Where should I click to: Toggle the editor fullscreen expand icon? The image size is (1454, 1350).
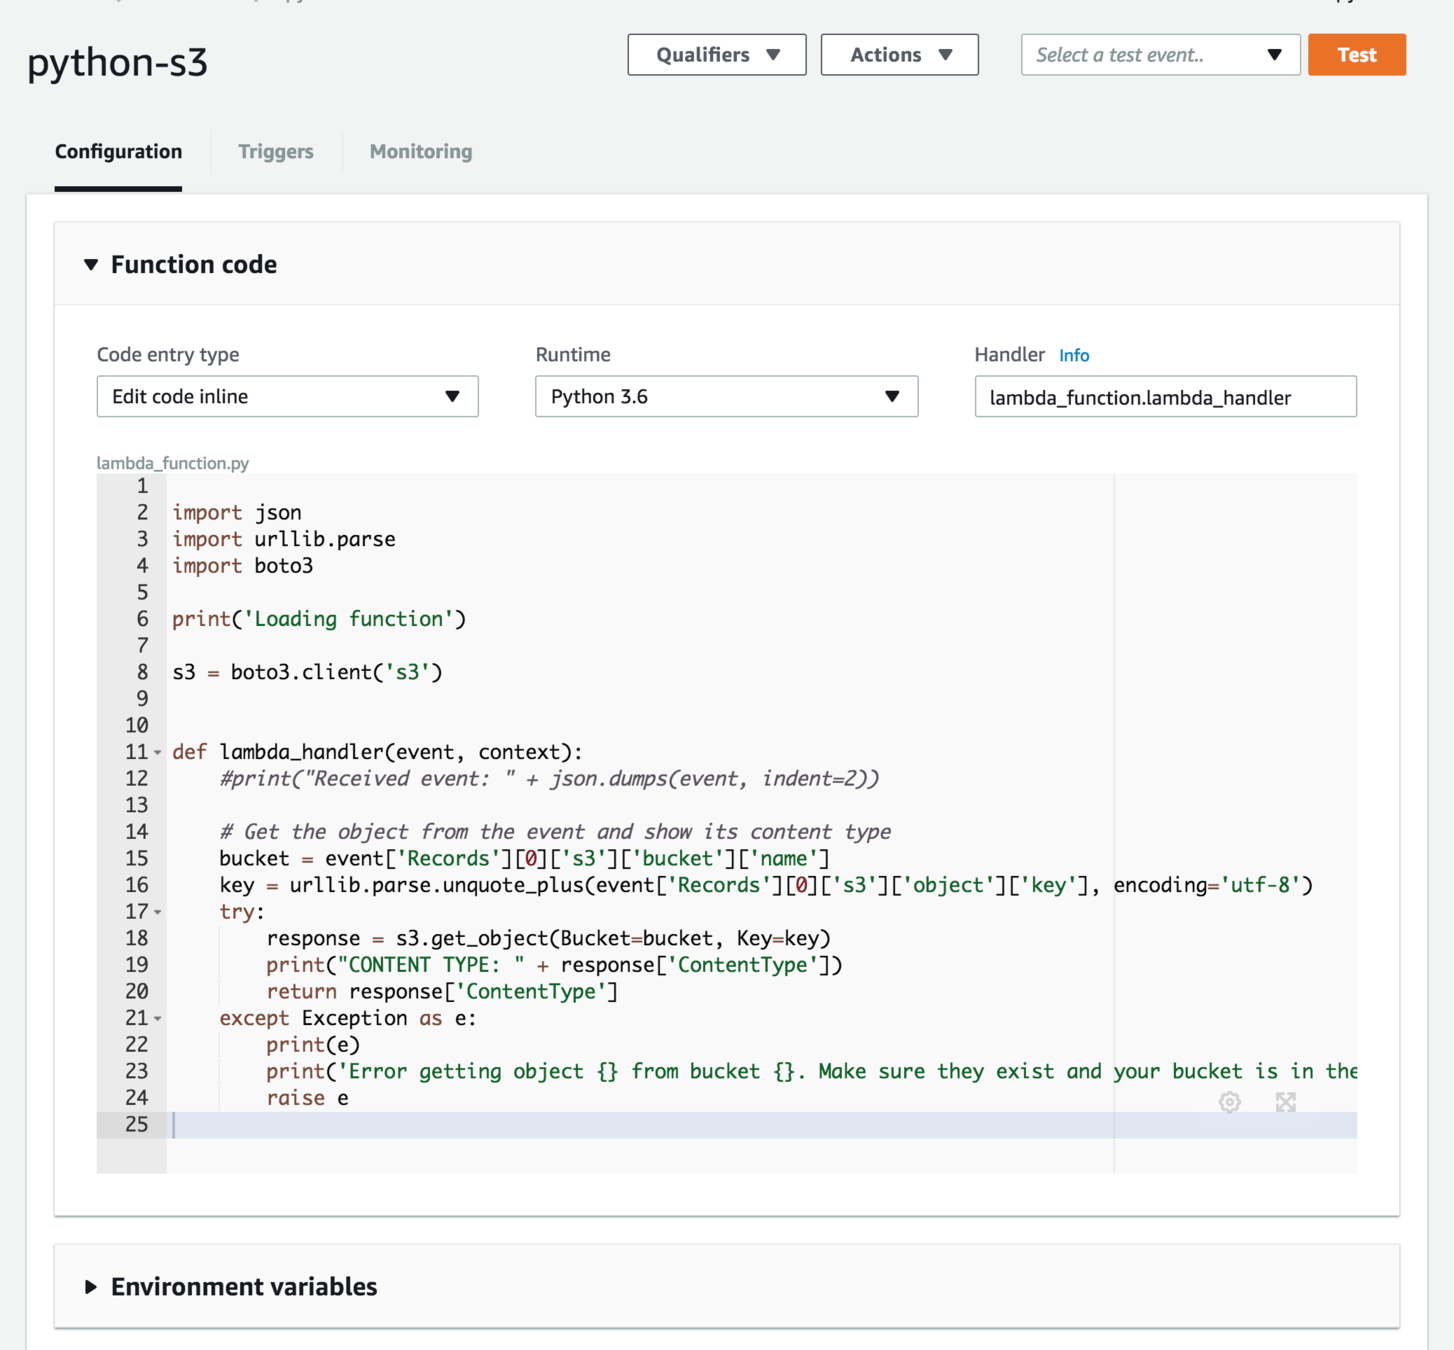1286,1102
